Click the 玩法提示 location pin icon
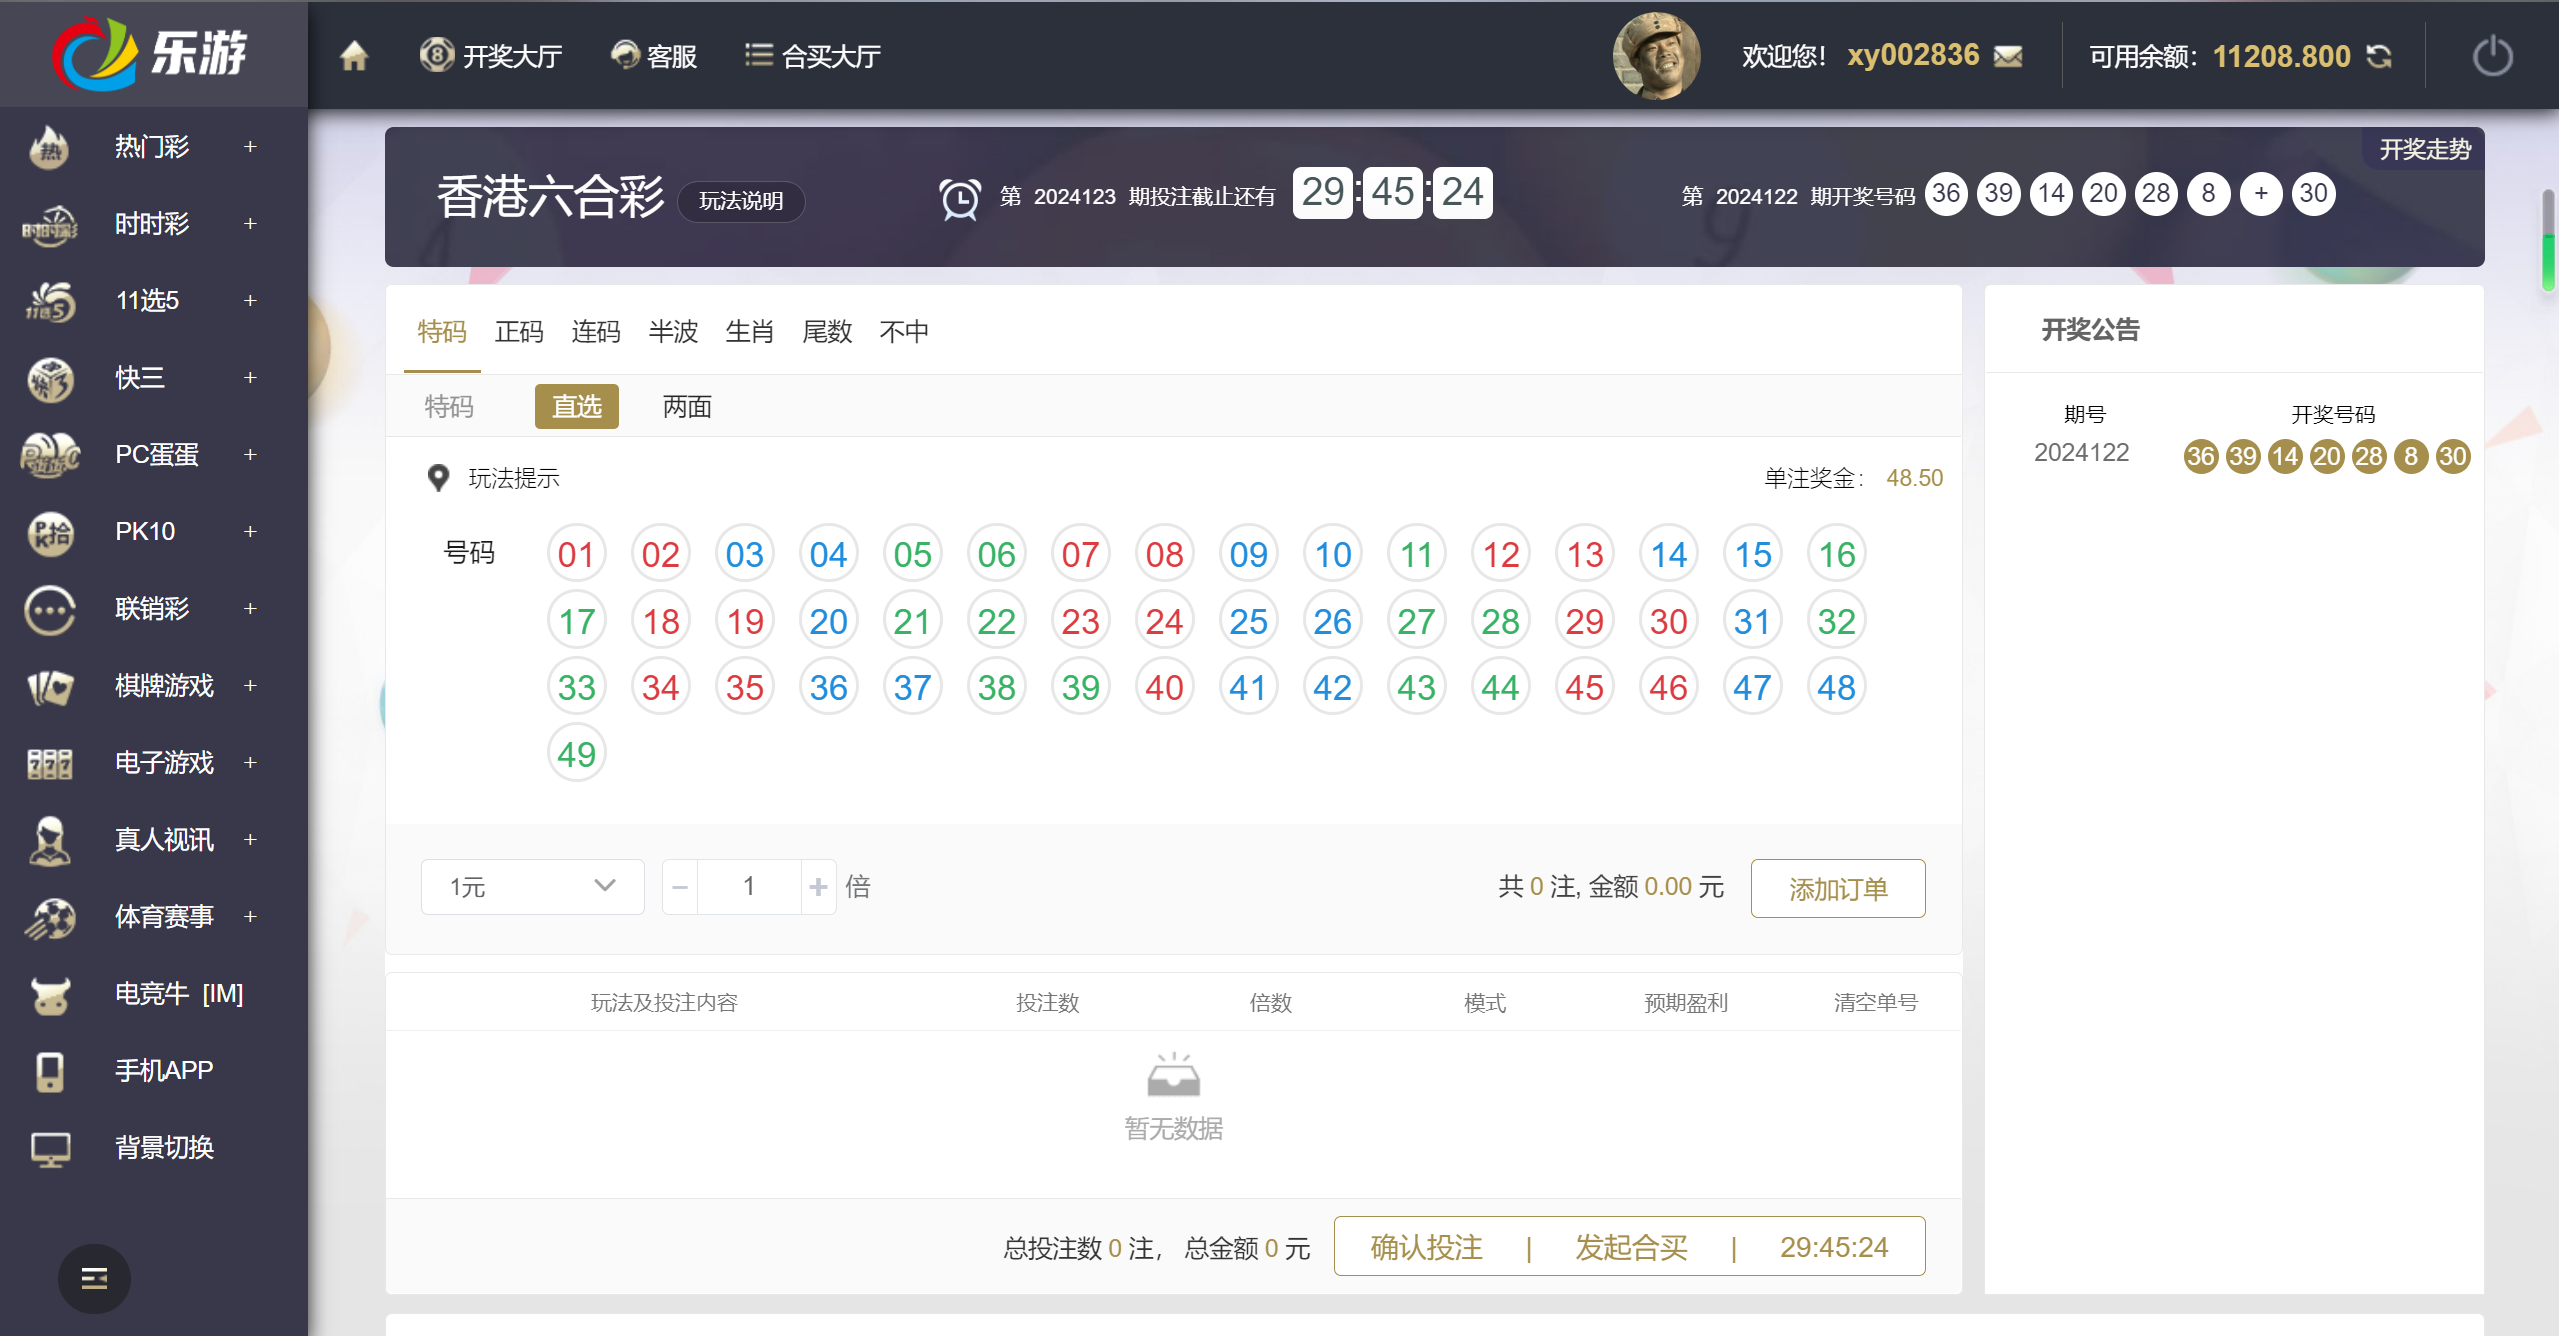This screenshot has width=2559, height=1336. 438,478
